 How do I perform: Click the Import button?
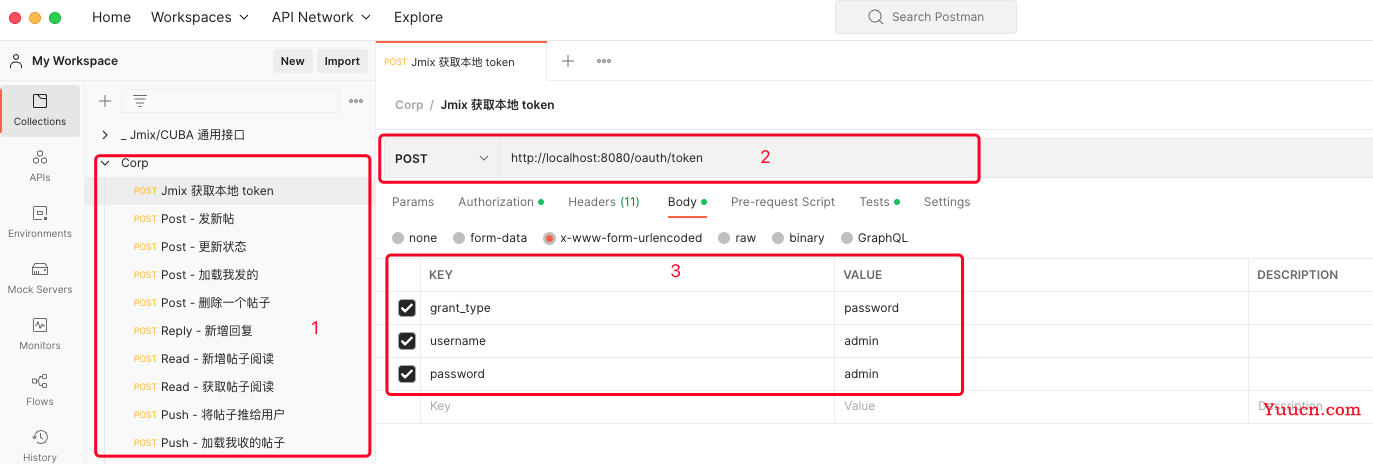342,61
